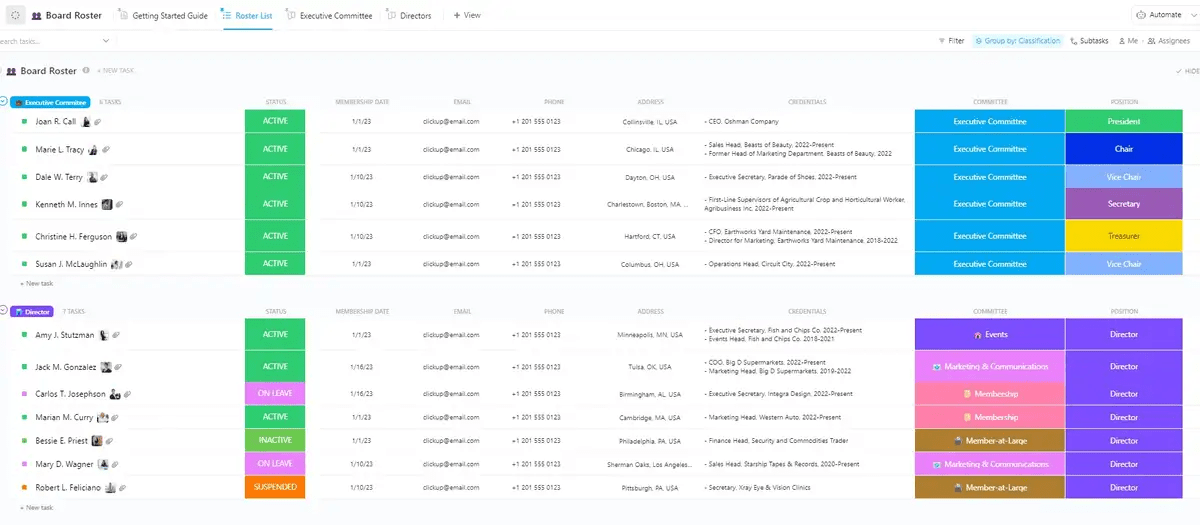
Task: Switch to the Executive Committee tab
Action: [329, 16]
